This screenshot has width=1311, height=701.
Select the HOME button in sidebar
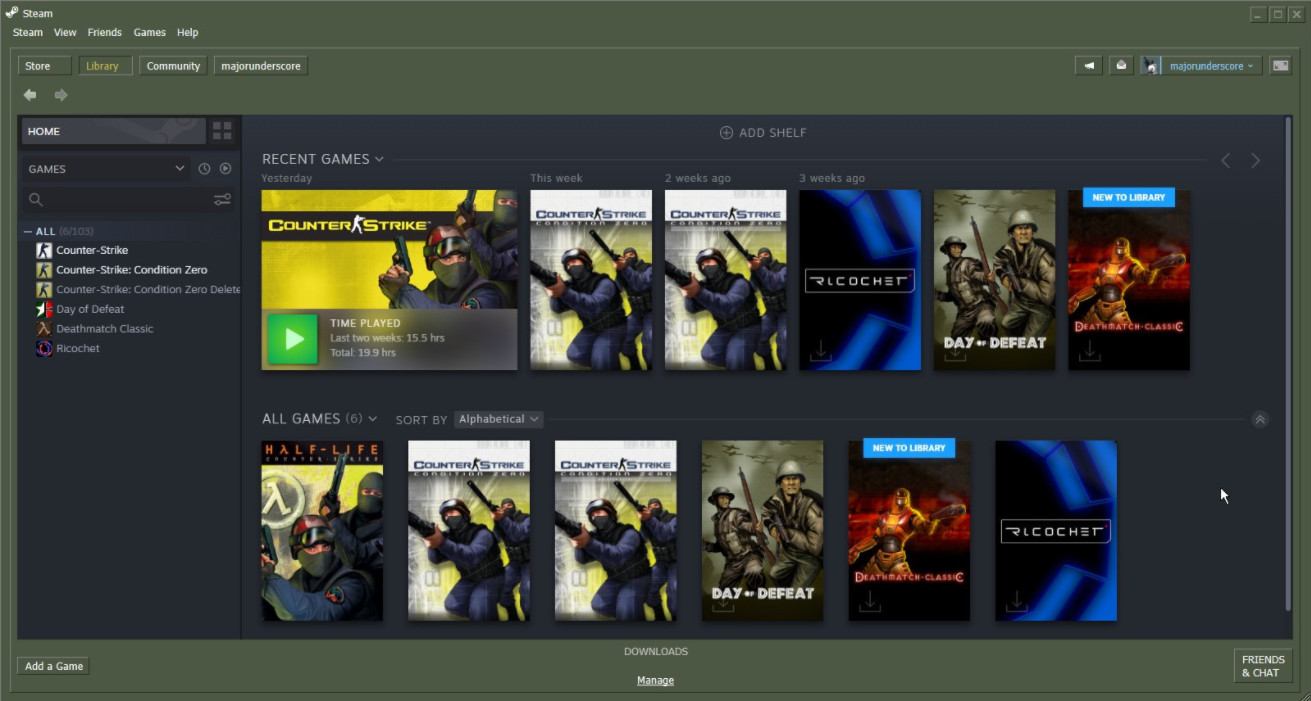[114, 131]
